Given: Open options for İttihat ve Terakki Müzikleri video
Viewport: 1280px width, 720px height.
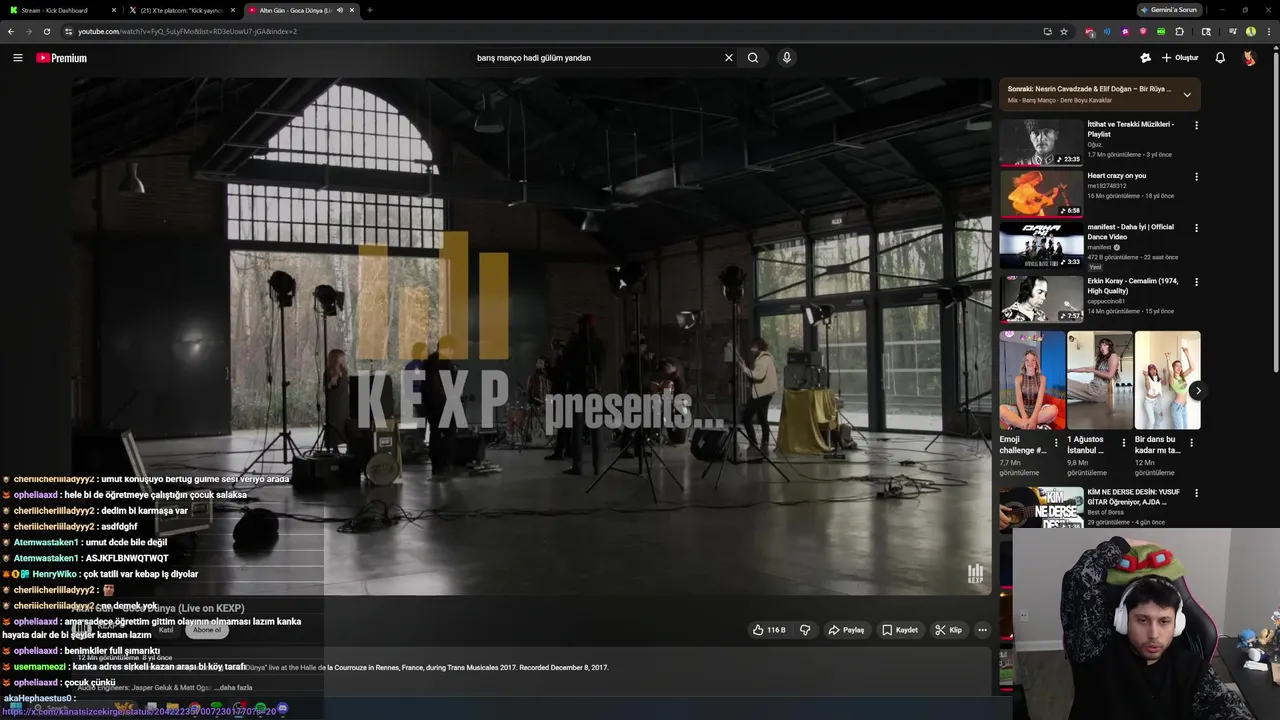Looking at the screenshot, I should tap(1196, 125).
